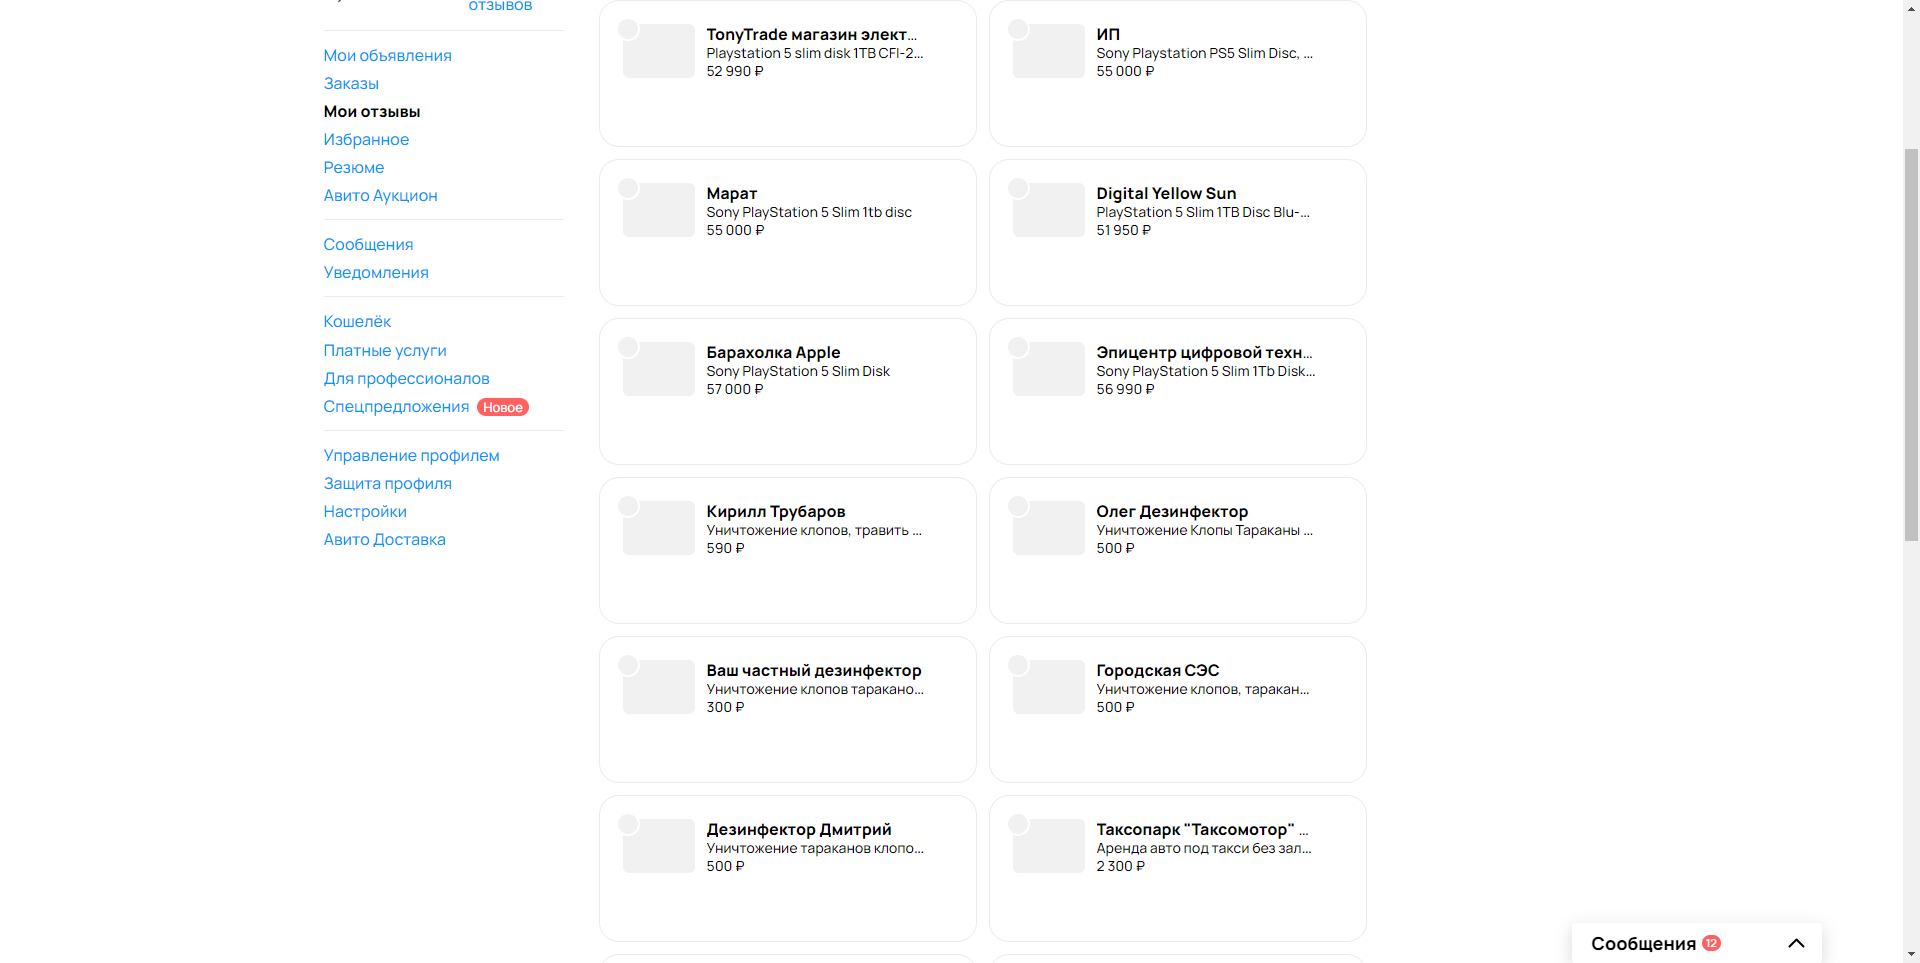The width and height of the screenshot is (1920, 963).
Task: Select Мои отзывы menu item
Action: tap(372, 112)
